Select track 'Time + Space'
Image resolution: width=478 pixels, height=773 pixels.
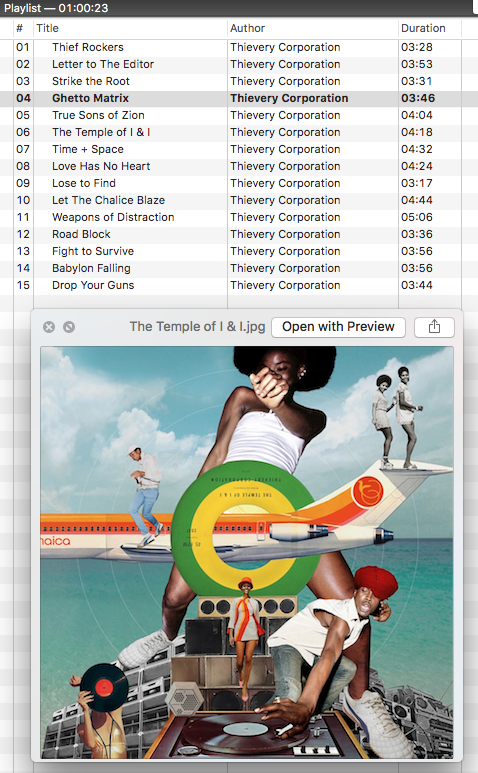(x=88, y=149)
